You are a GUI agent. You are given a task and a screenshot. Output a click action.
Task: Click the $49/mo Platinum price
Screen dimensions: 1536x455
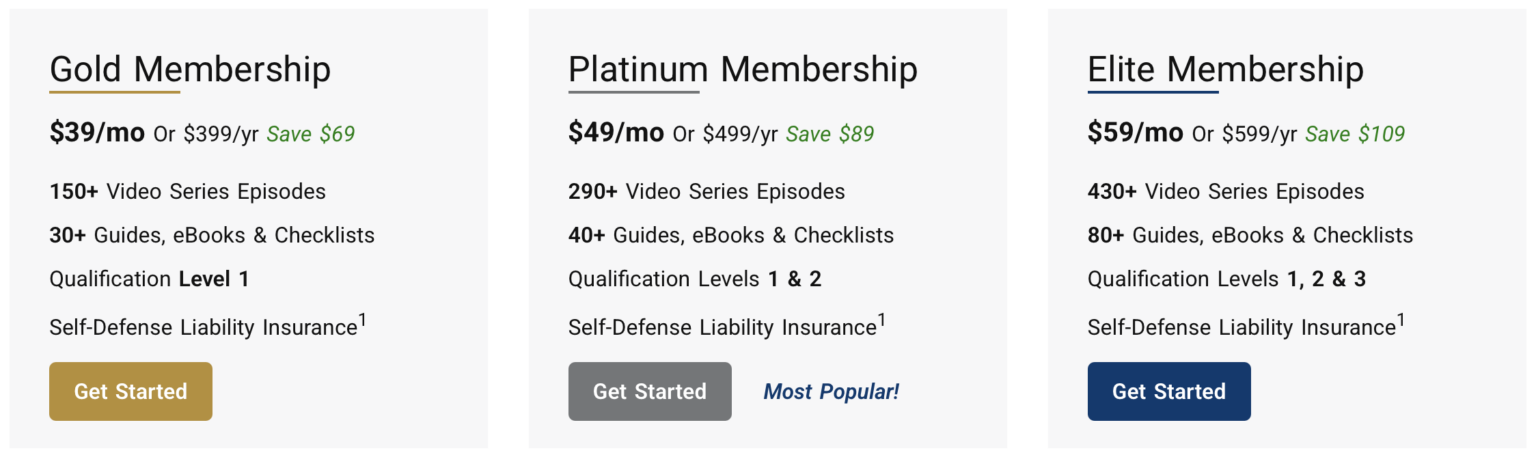pos(616,133)
